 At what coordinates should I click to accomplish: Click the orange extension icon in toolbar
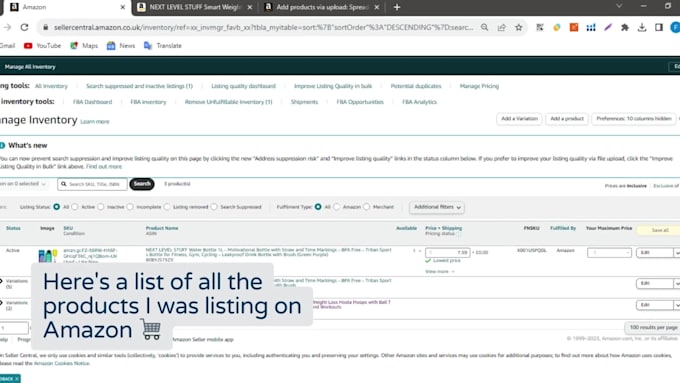point(574,27)
